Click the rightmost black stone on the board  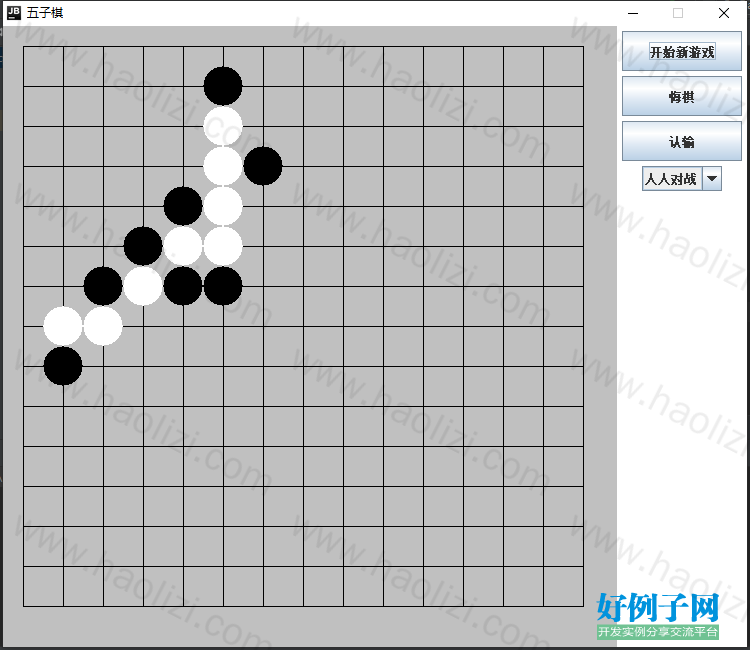tap(263, 166)
